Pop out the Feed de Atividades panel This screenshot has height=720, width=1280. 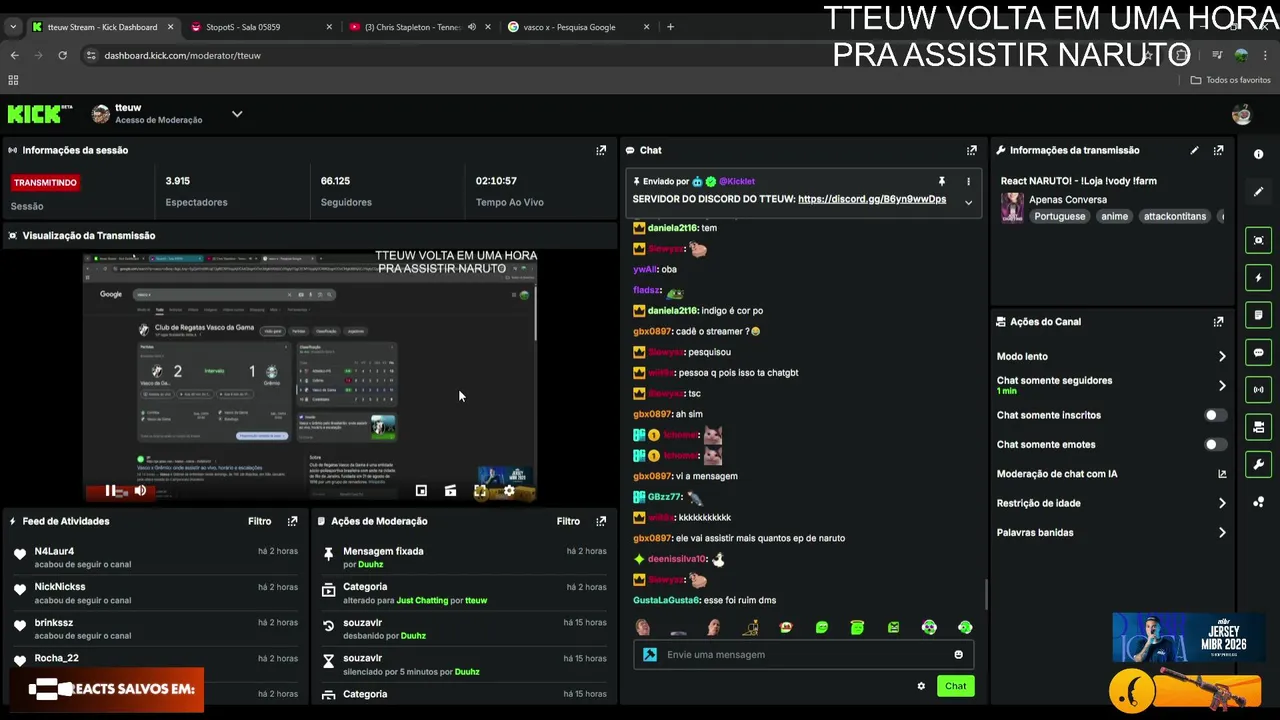[x=292, y=521]
